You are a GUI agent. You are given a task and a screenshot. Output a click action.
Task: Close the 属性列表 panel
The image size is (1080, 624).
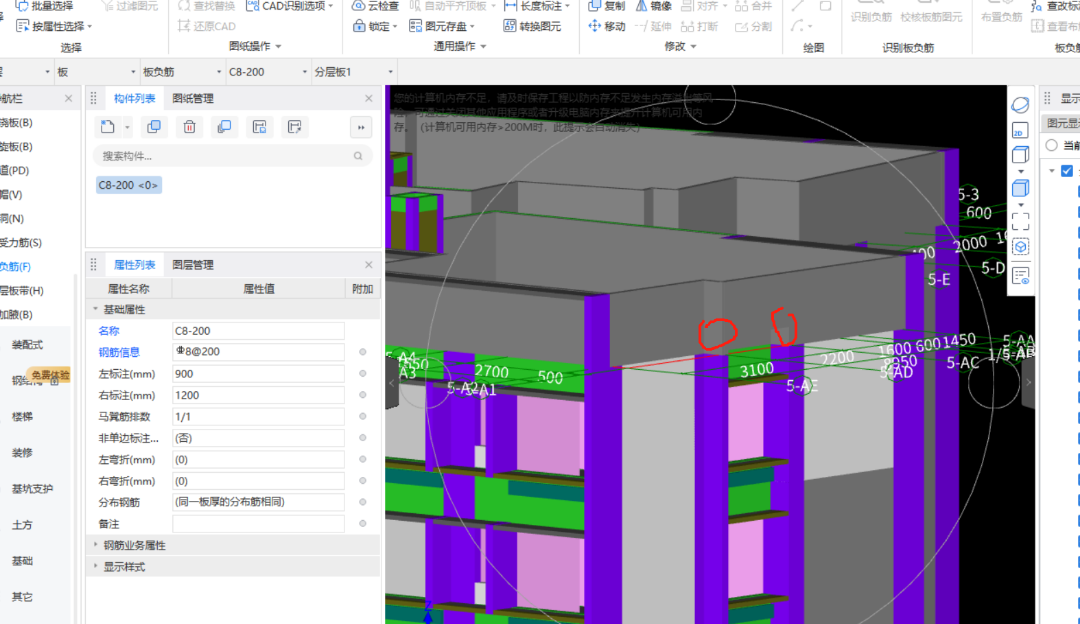[368, 264]
